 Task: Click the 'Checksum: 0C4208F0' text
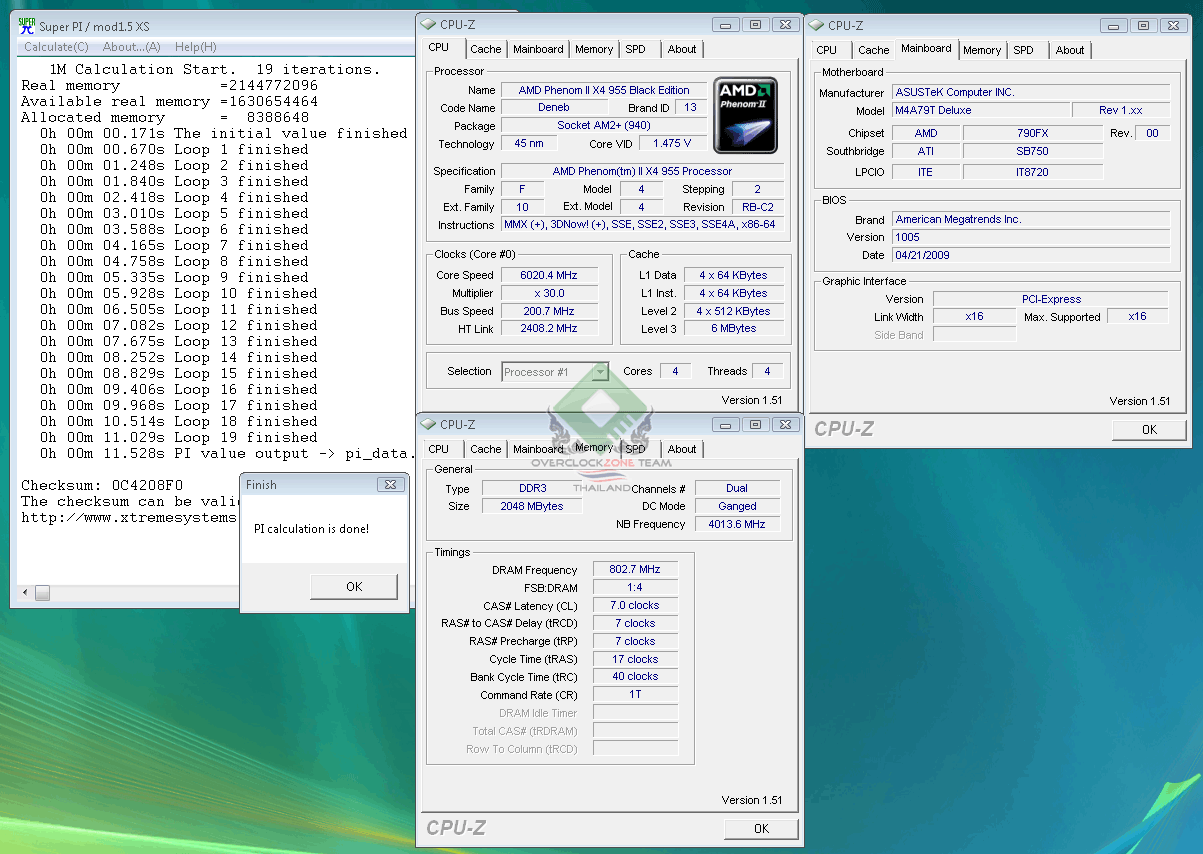pyautogui.click(x=102, y=485)
